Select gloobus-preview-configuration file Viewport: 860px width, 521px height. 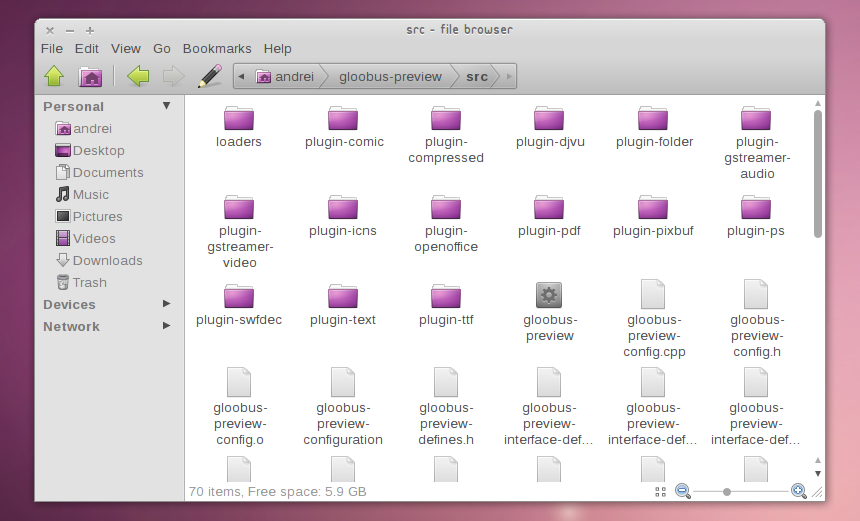[x=343, y=407]
